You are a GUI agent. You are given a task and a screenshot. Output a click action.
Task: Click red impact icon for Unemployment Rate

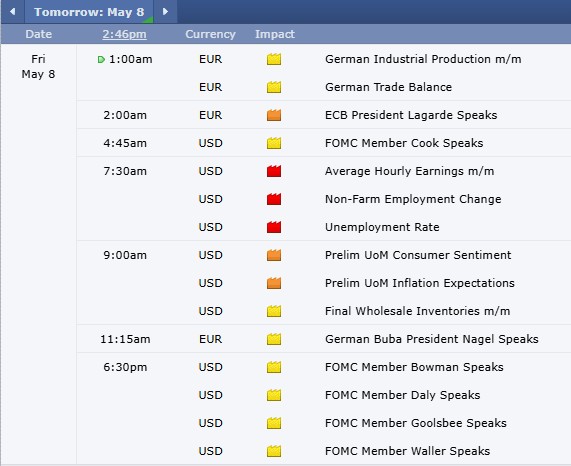pos(274,228)
